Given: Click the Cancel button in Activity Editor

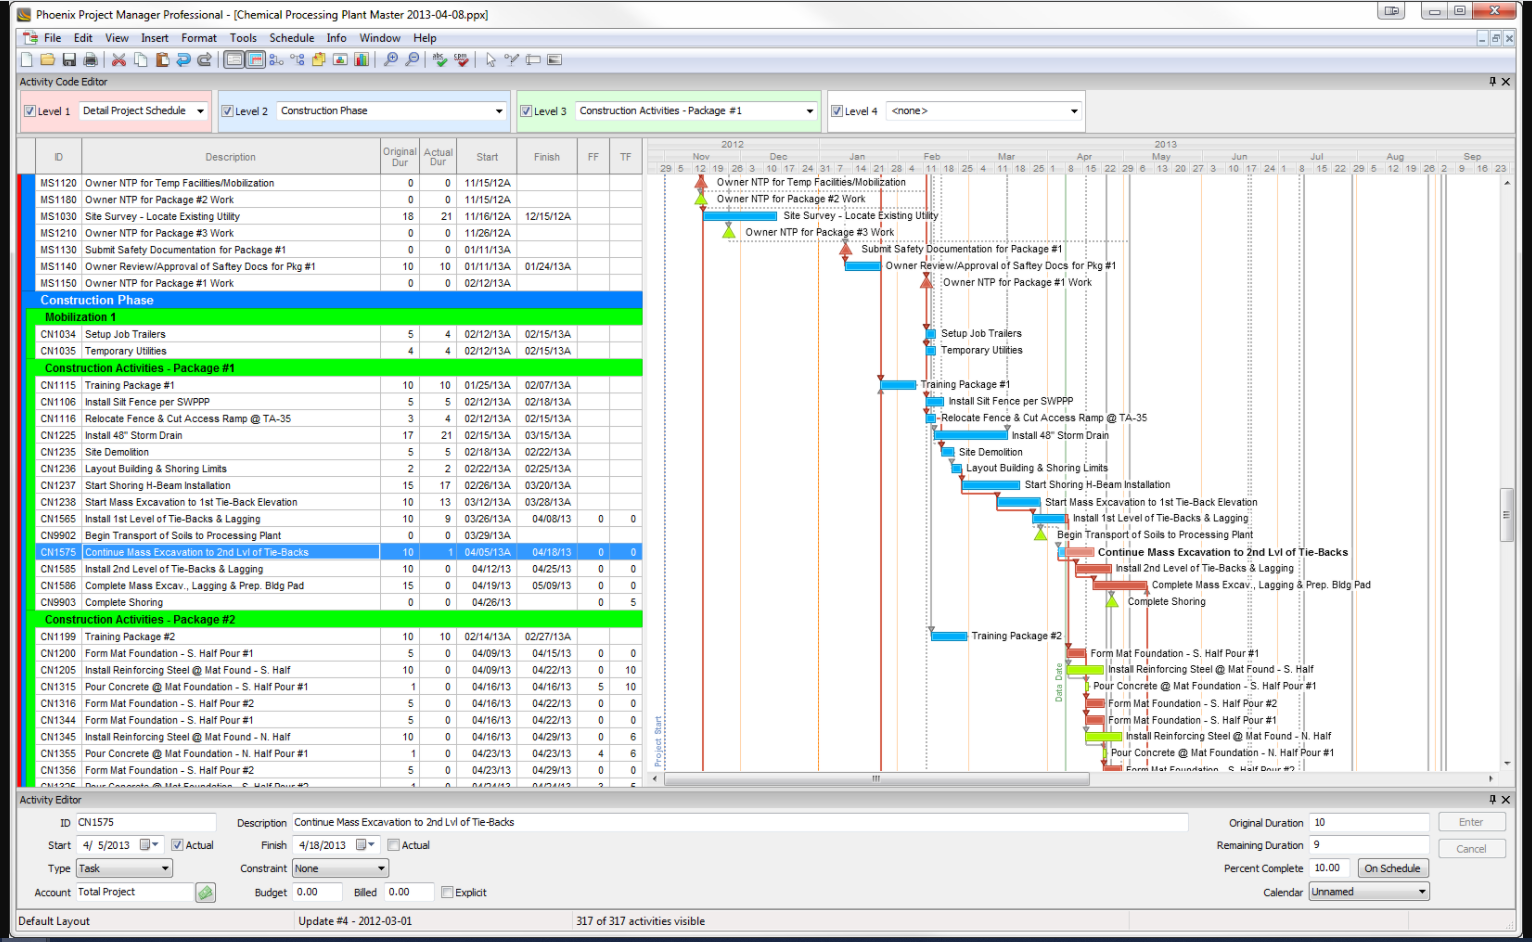Looking at the screenshot, I should 1471,847.
